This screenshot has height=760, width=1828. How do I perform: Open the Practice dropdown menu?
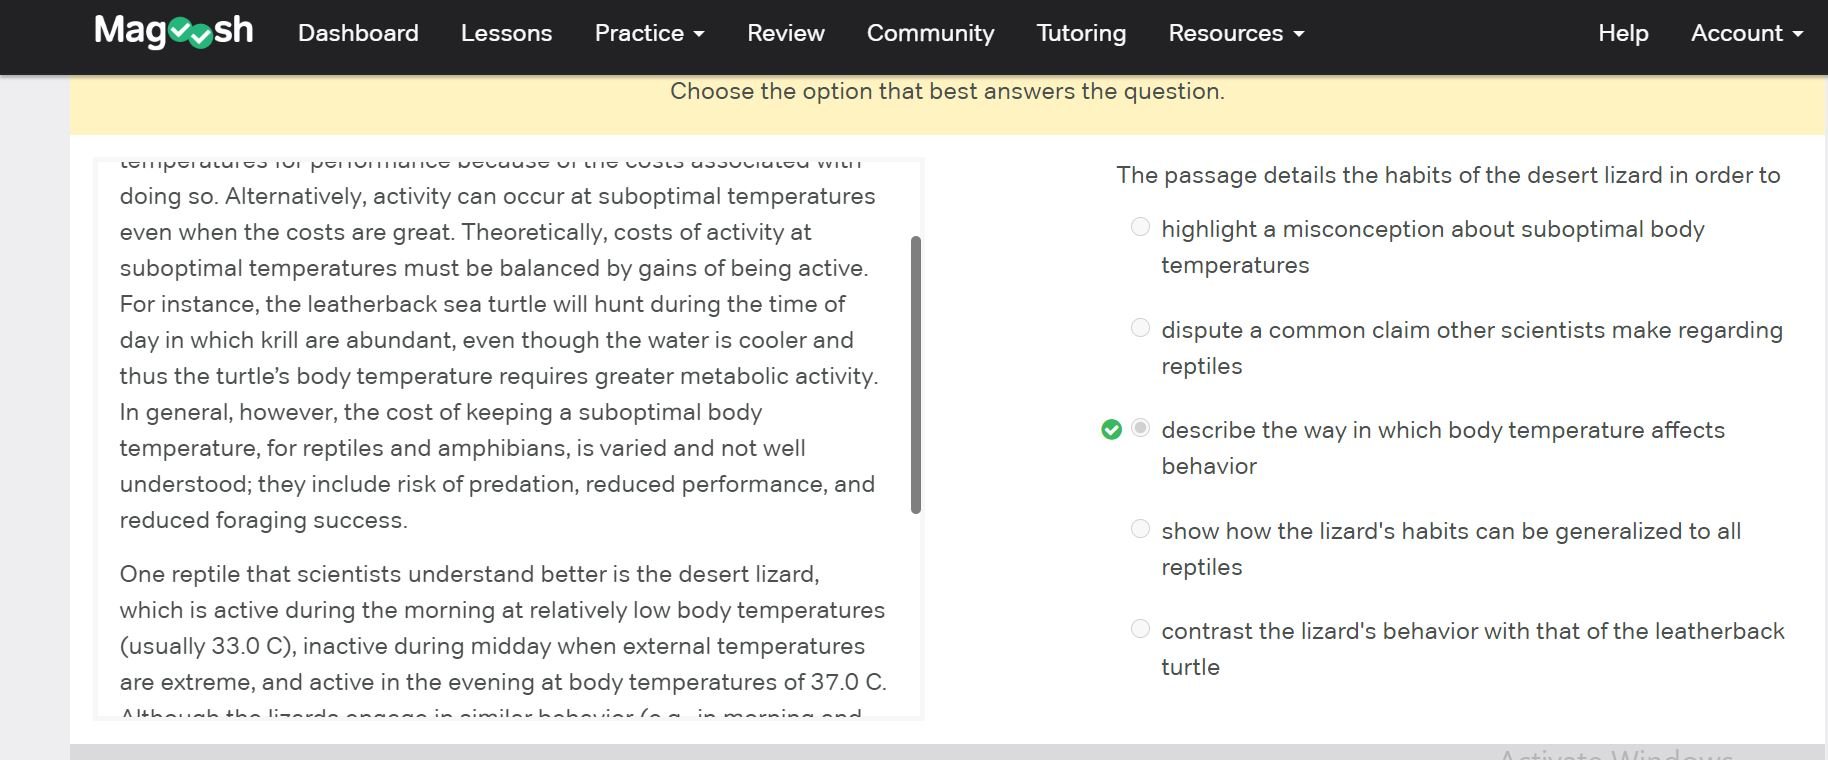[649, 33]
